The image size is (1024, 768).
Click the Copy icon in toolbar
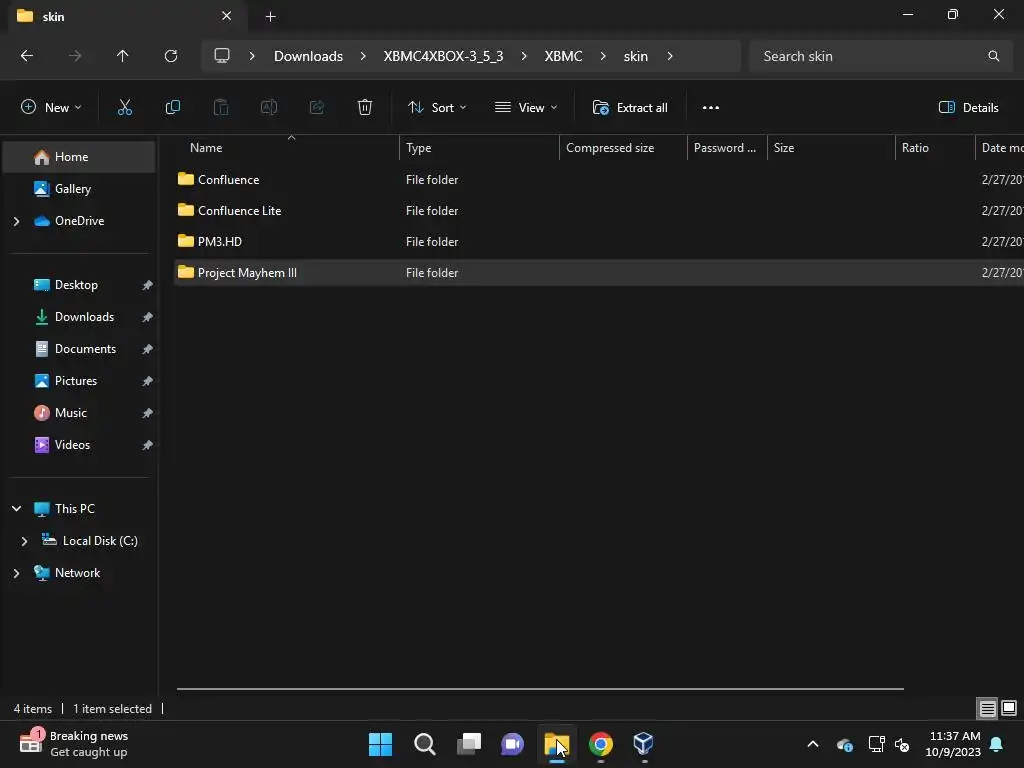[x=172, y=108]
